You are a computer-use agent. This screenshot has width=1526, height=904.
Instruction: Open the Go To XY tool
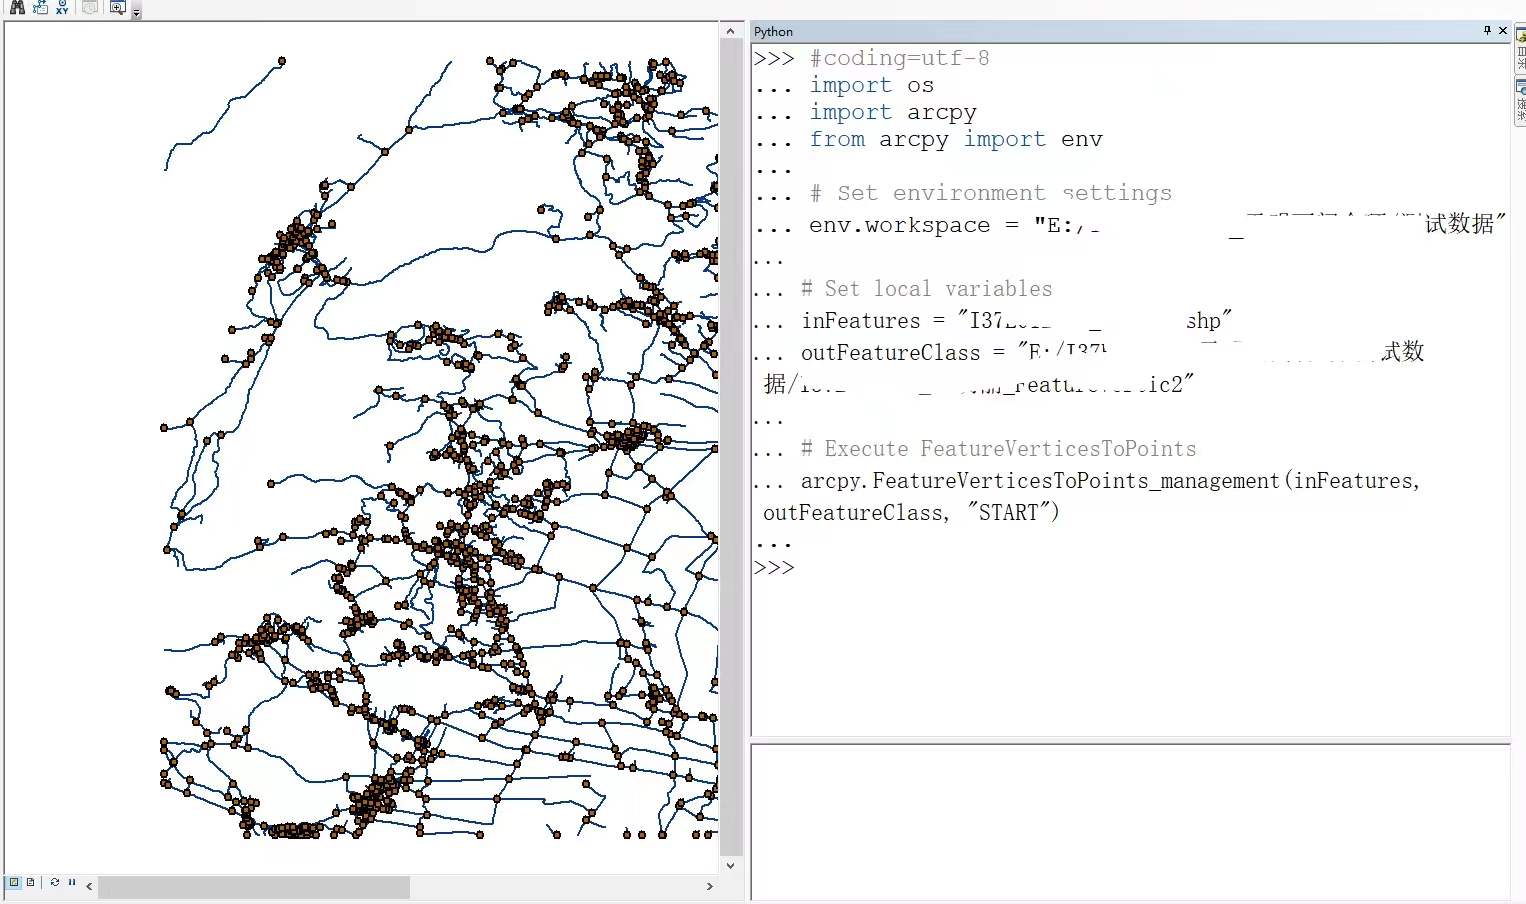pyautogui.click(x=62, y=8)
